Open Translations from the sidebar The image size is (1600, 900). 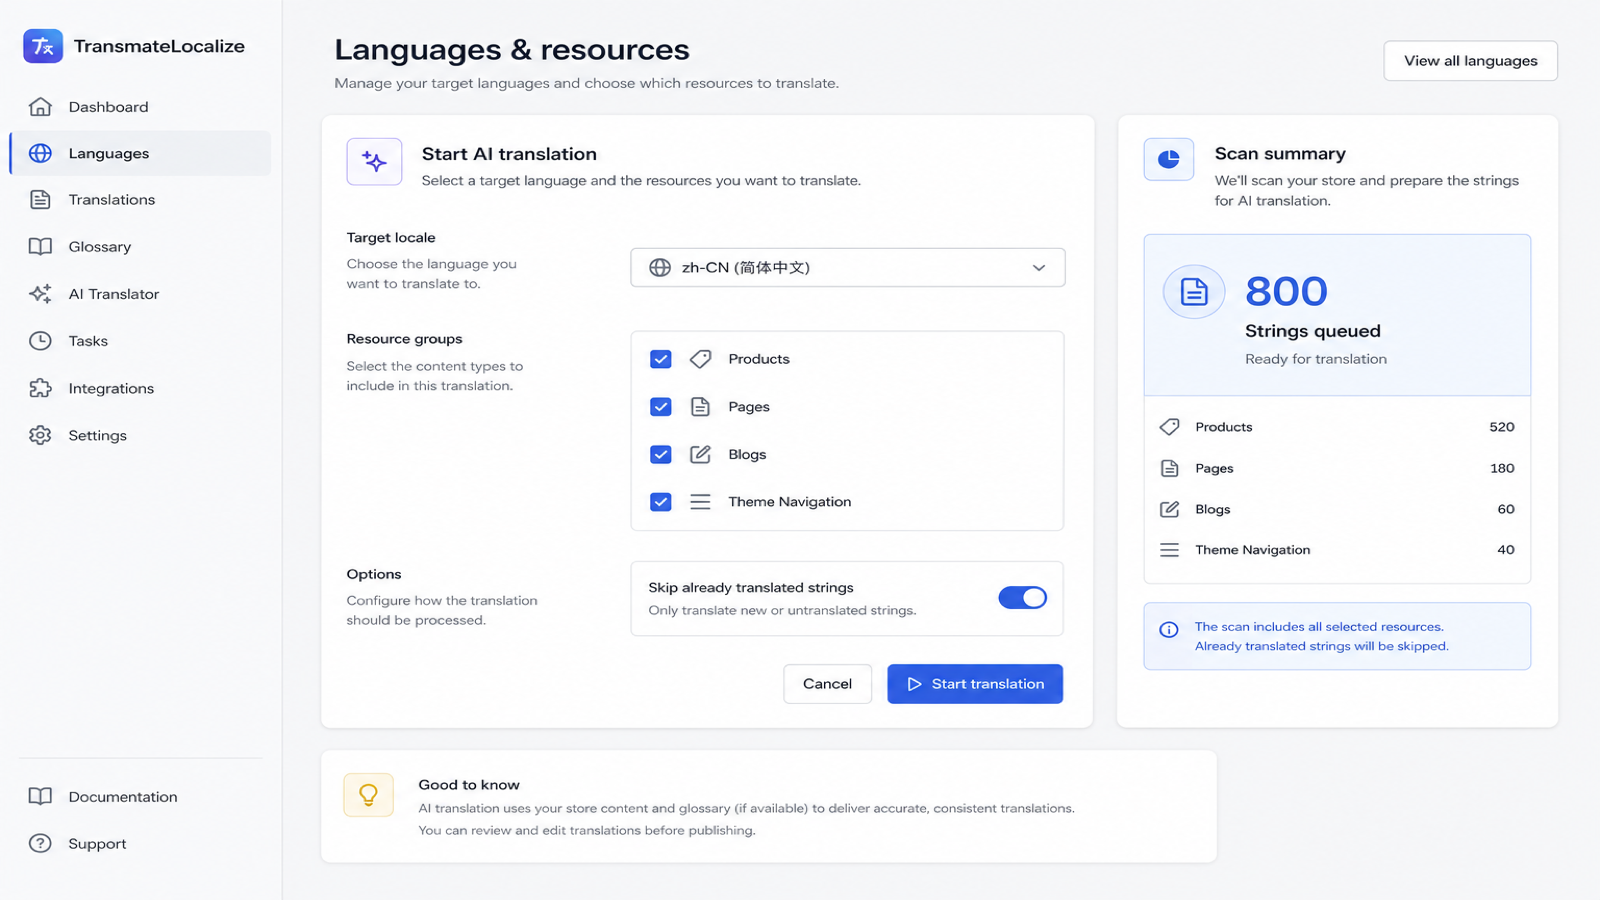point(140,200)
